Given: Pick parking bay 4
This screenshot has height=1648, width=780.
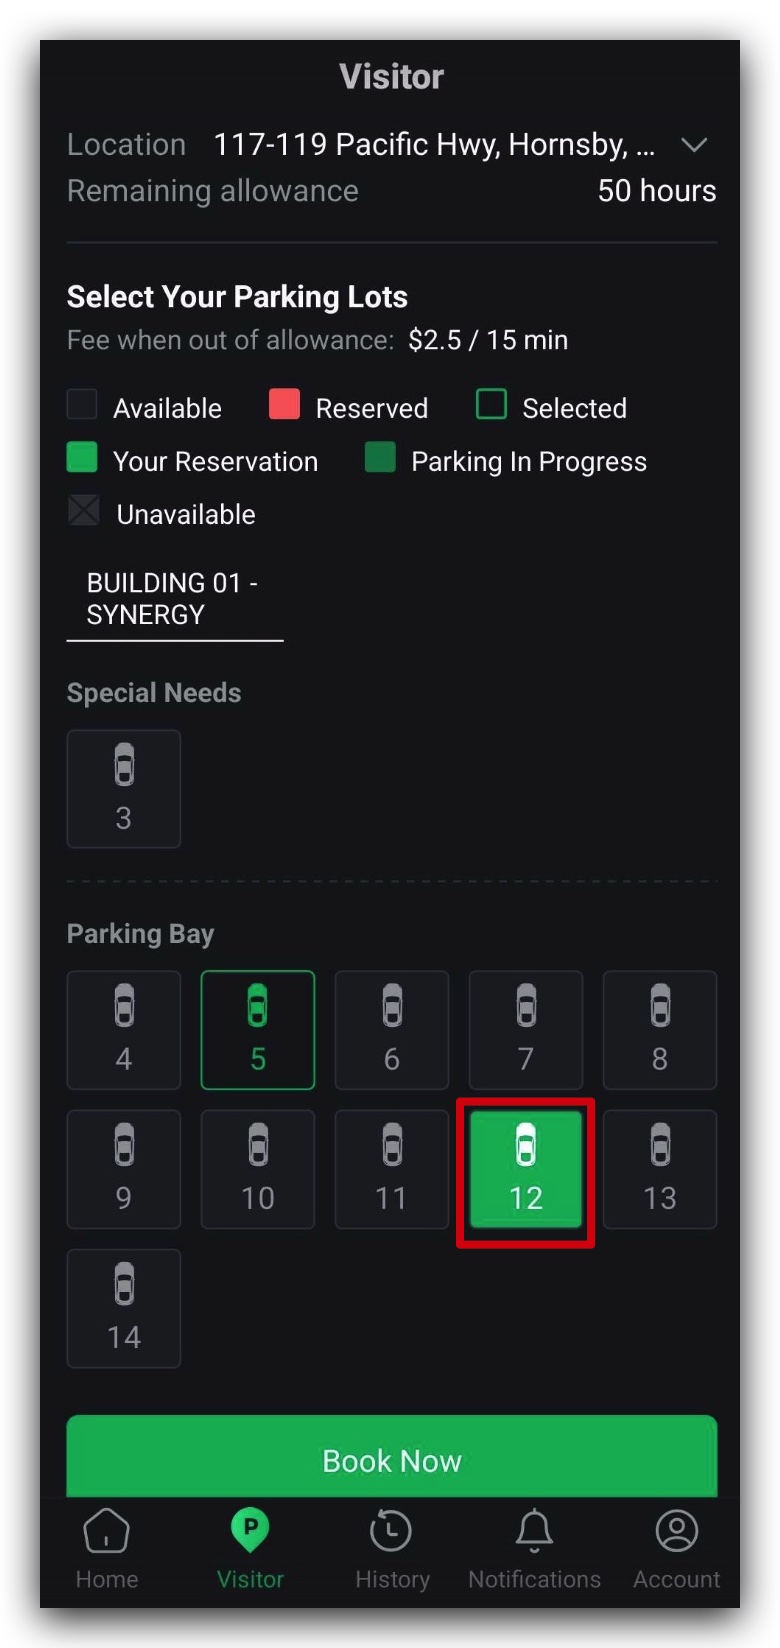Looking at the screenshot, I should pos(124,1030).
